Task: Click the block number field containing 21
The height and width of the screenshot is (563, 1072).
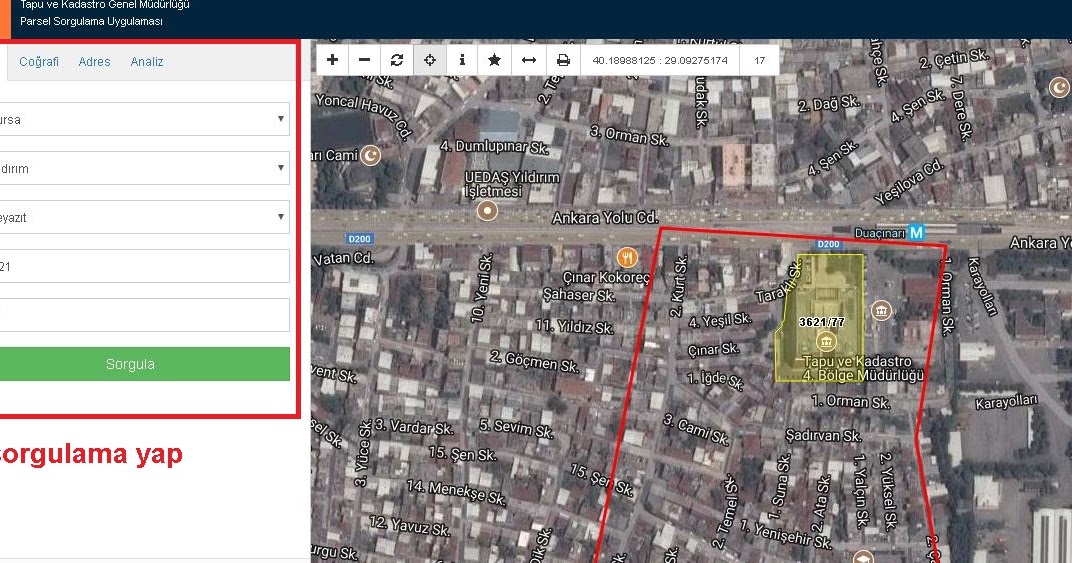Action: click(x=144, y=266)
